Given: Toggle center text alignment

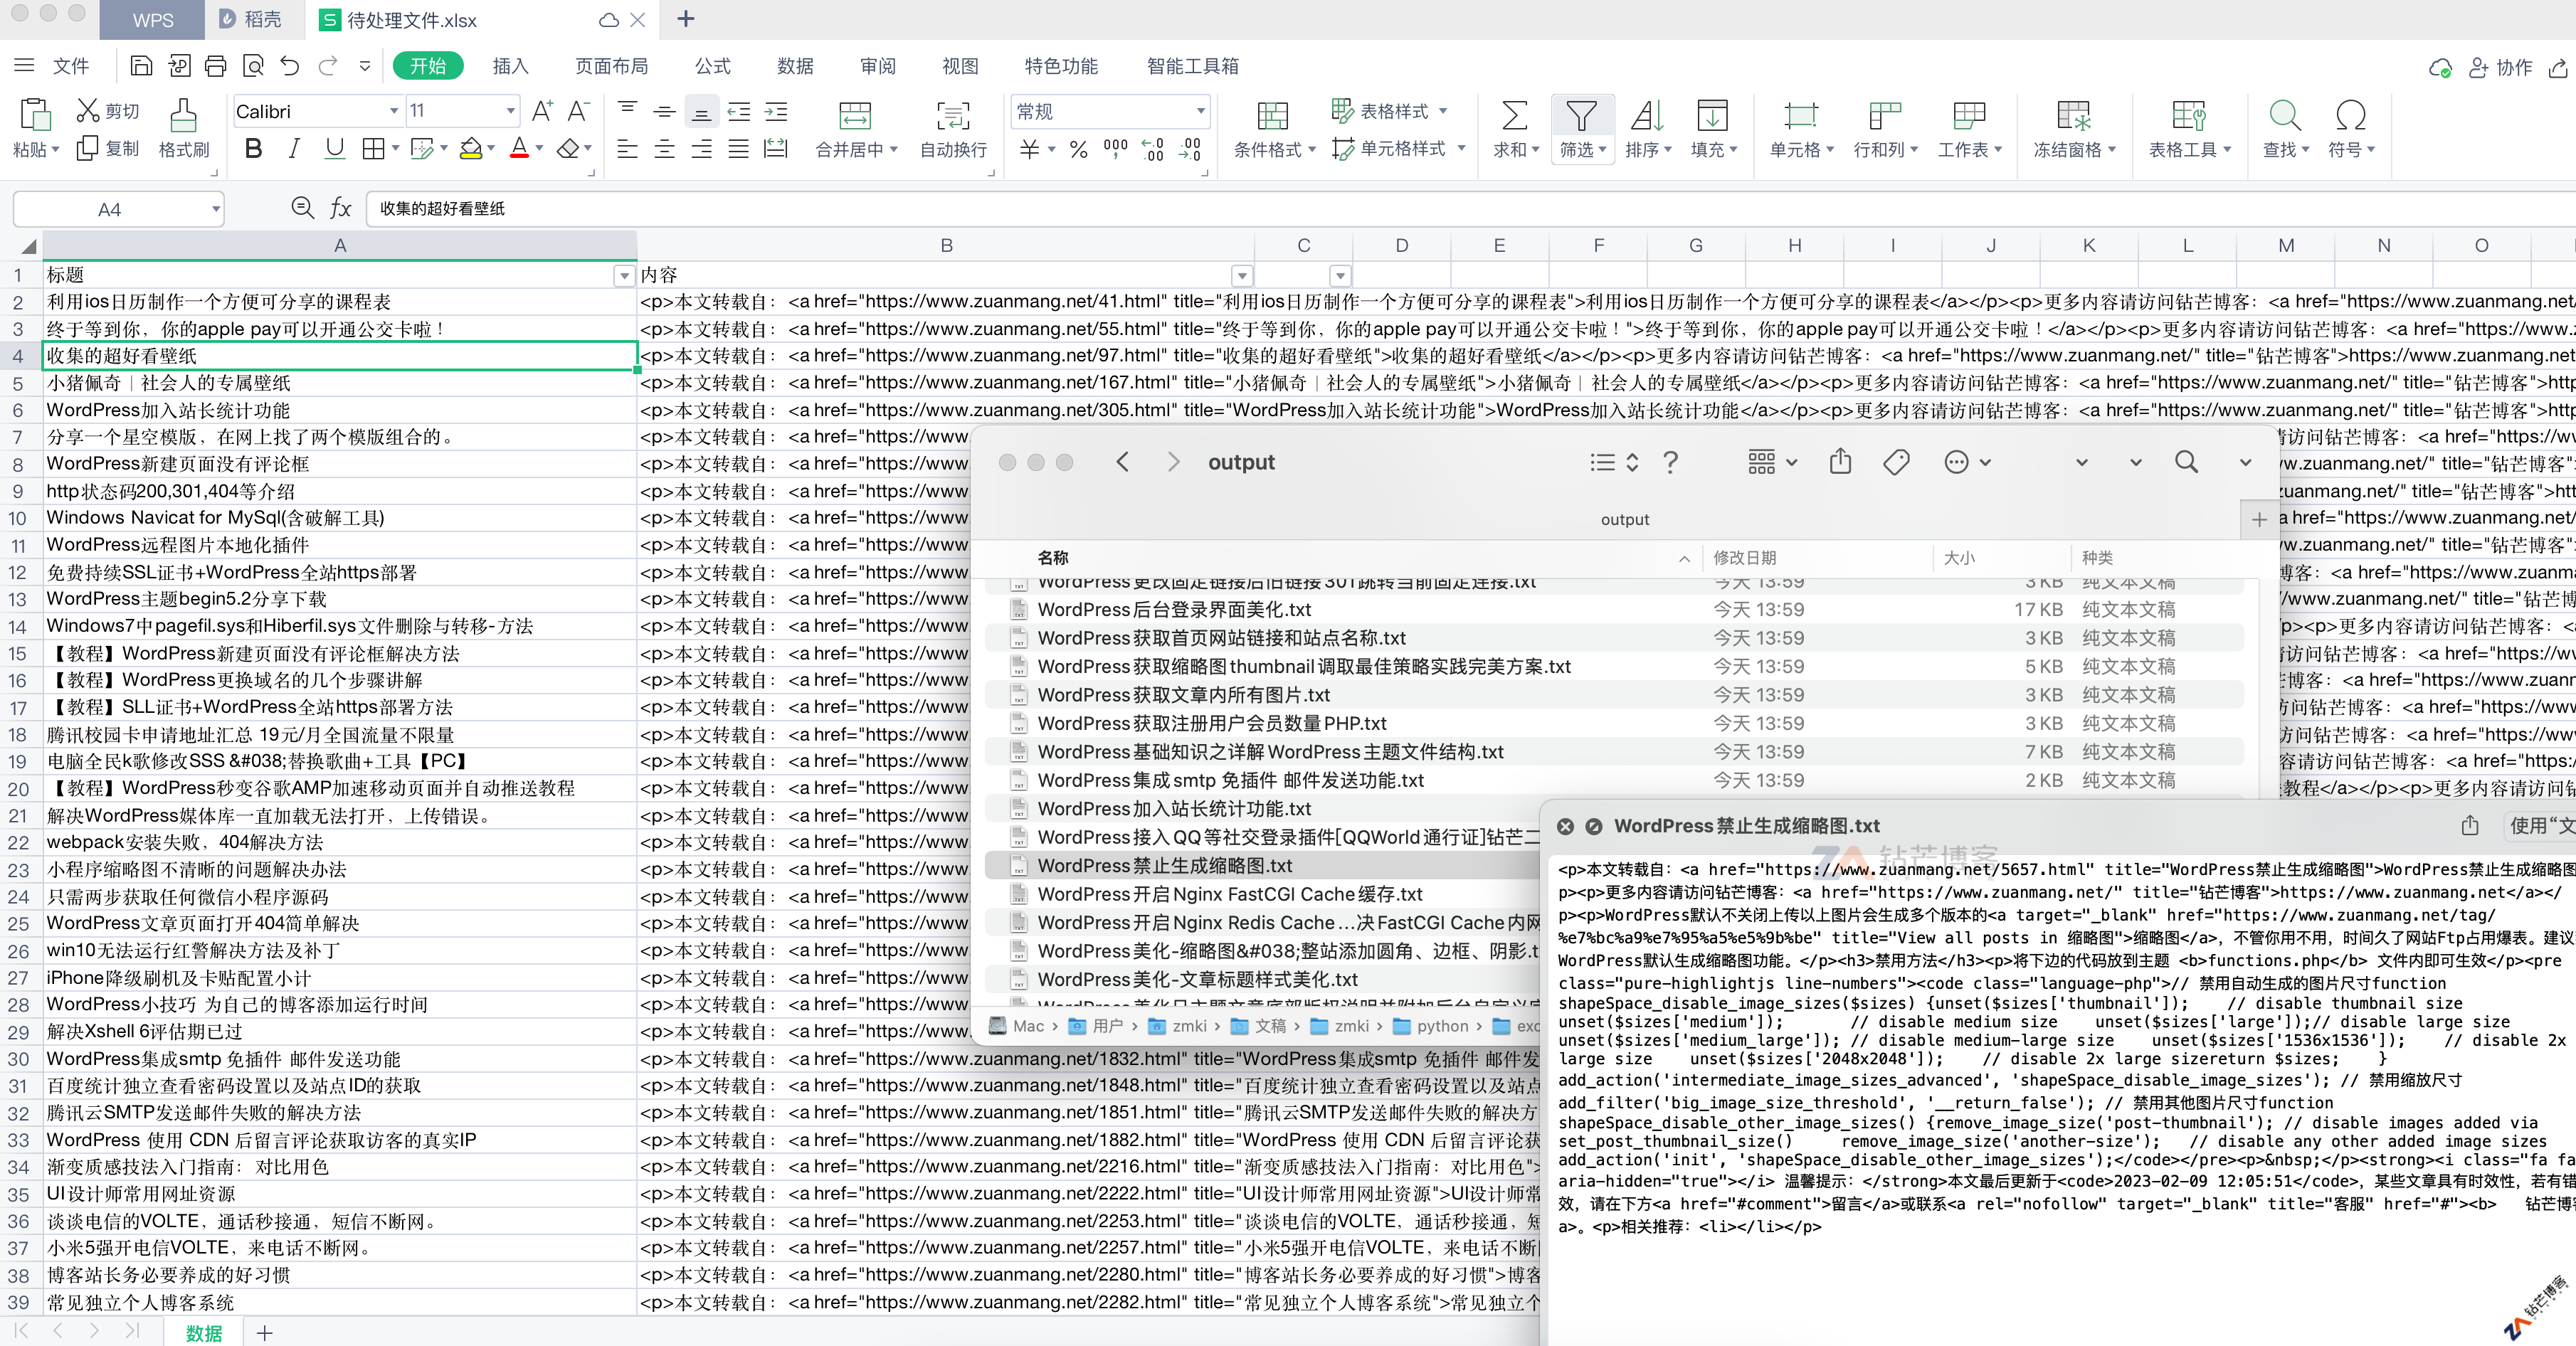Looking at the screenshot, I should click(x=664, y=149).
